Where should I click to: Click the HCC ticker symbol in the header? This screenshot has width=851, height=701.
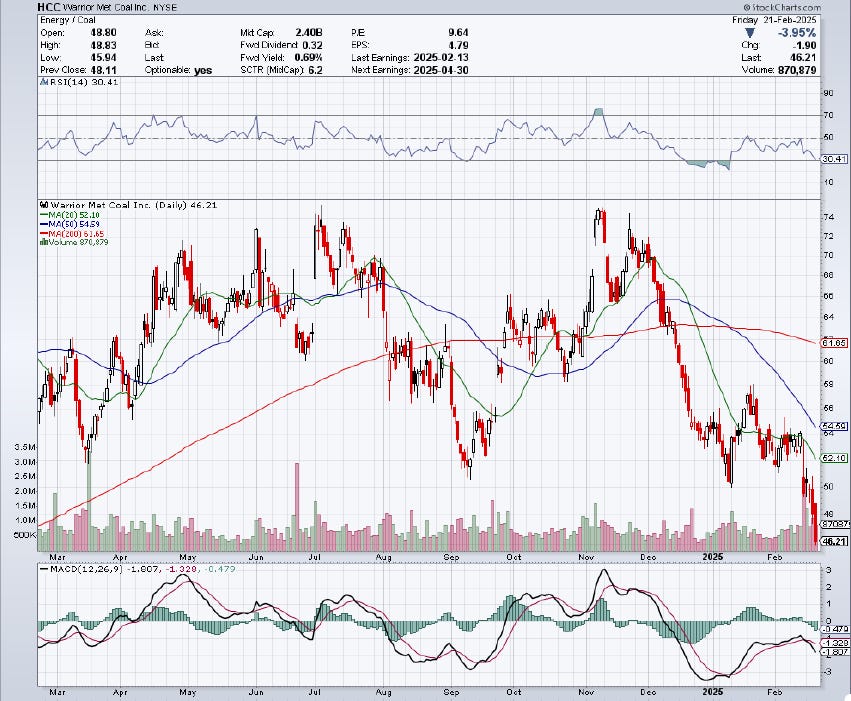49,7
